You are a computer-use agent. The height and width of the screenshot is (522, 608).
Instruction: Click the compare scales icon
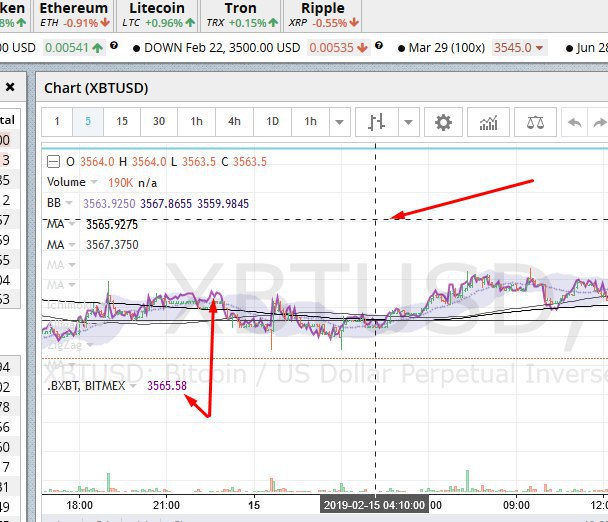coord(535,123)
